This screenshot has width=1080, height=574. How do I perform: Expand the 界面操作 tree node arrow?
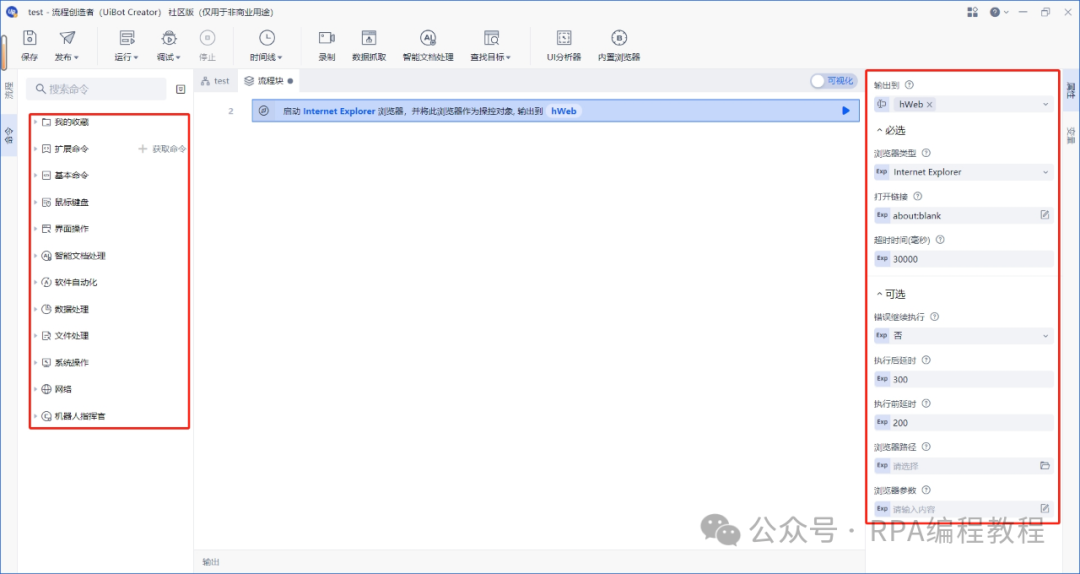tap(35, 228)
